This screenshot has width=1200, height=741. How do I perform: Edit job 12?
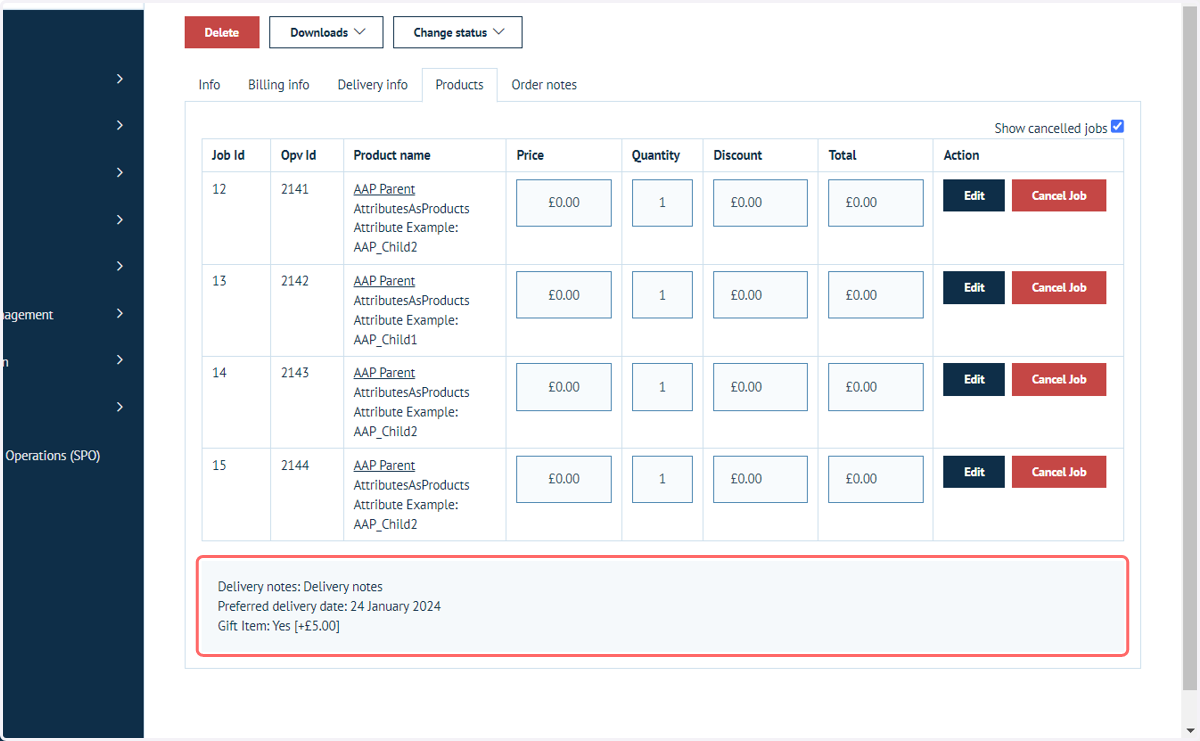(x=974, y=196)
